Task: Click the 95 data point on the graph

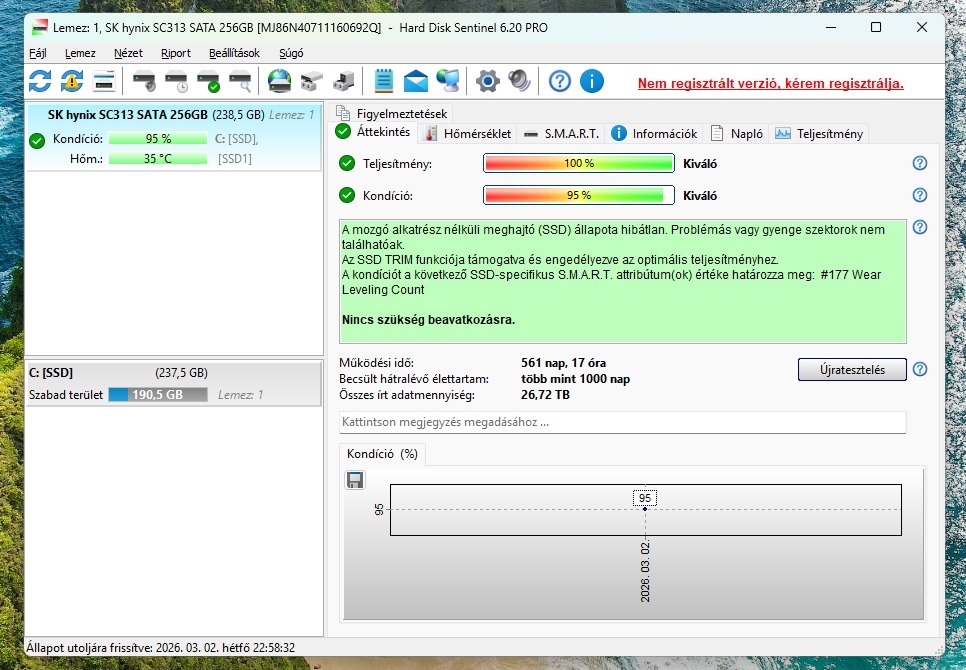Action: 645,509
